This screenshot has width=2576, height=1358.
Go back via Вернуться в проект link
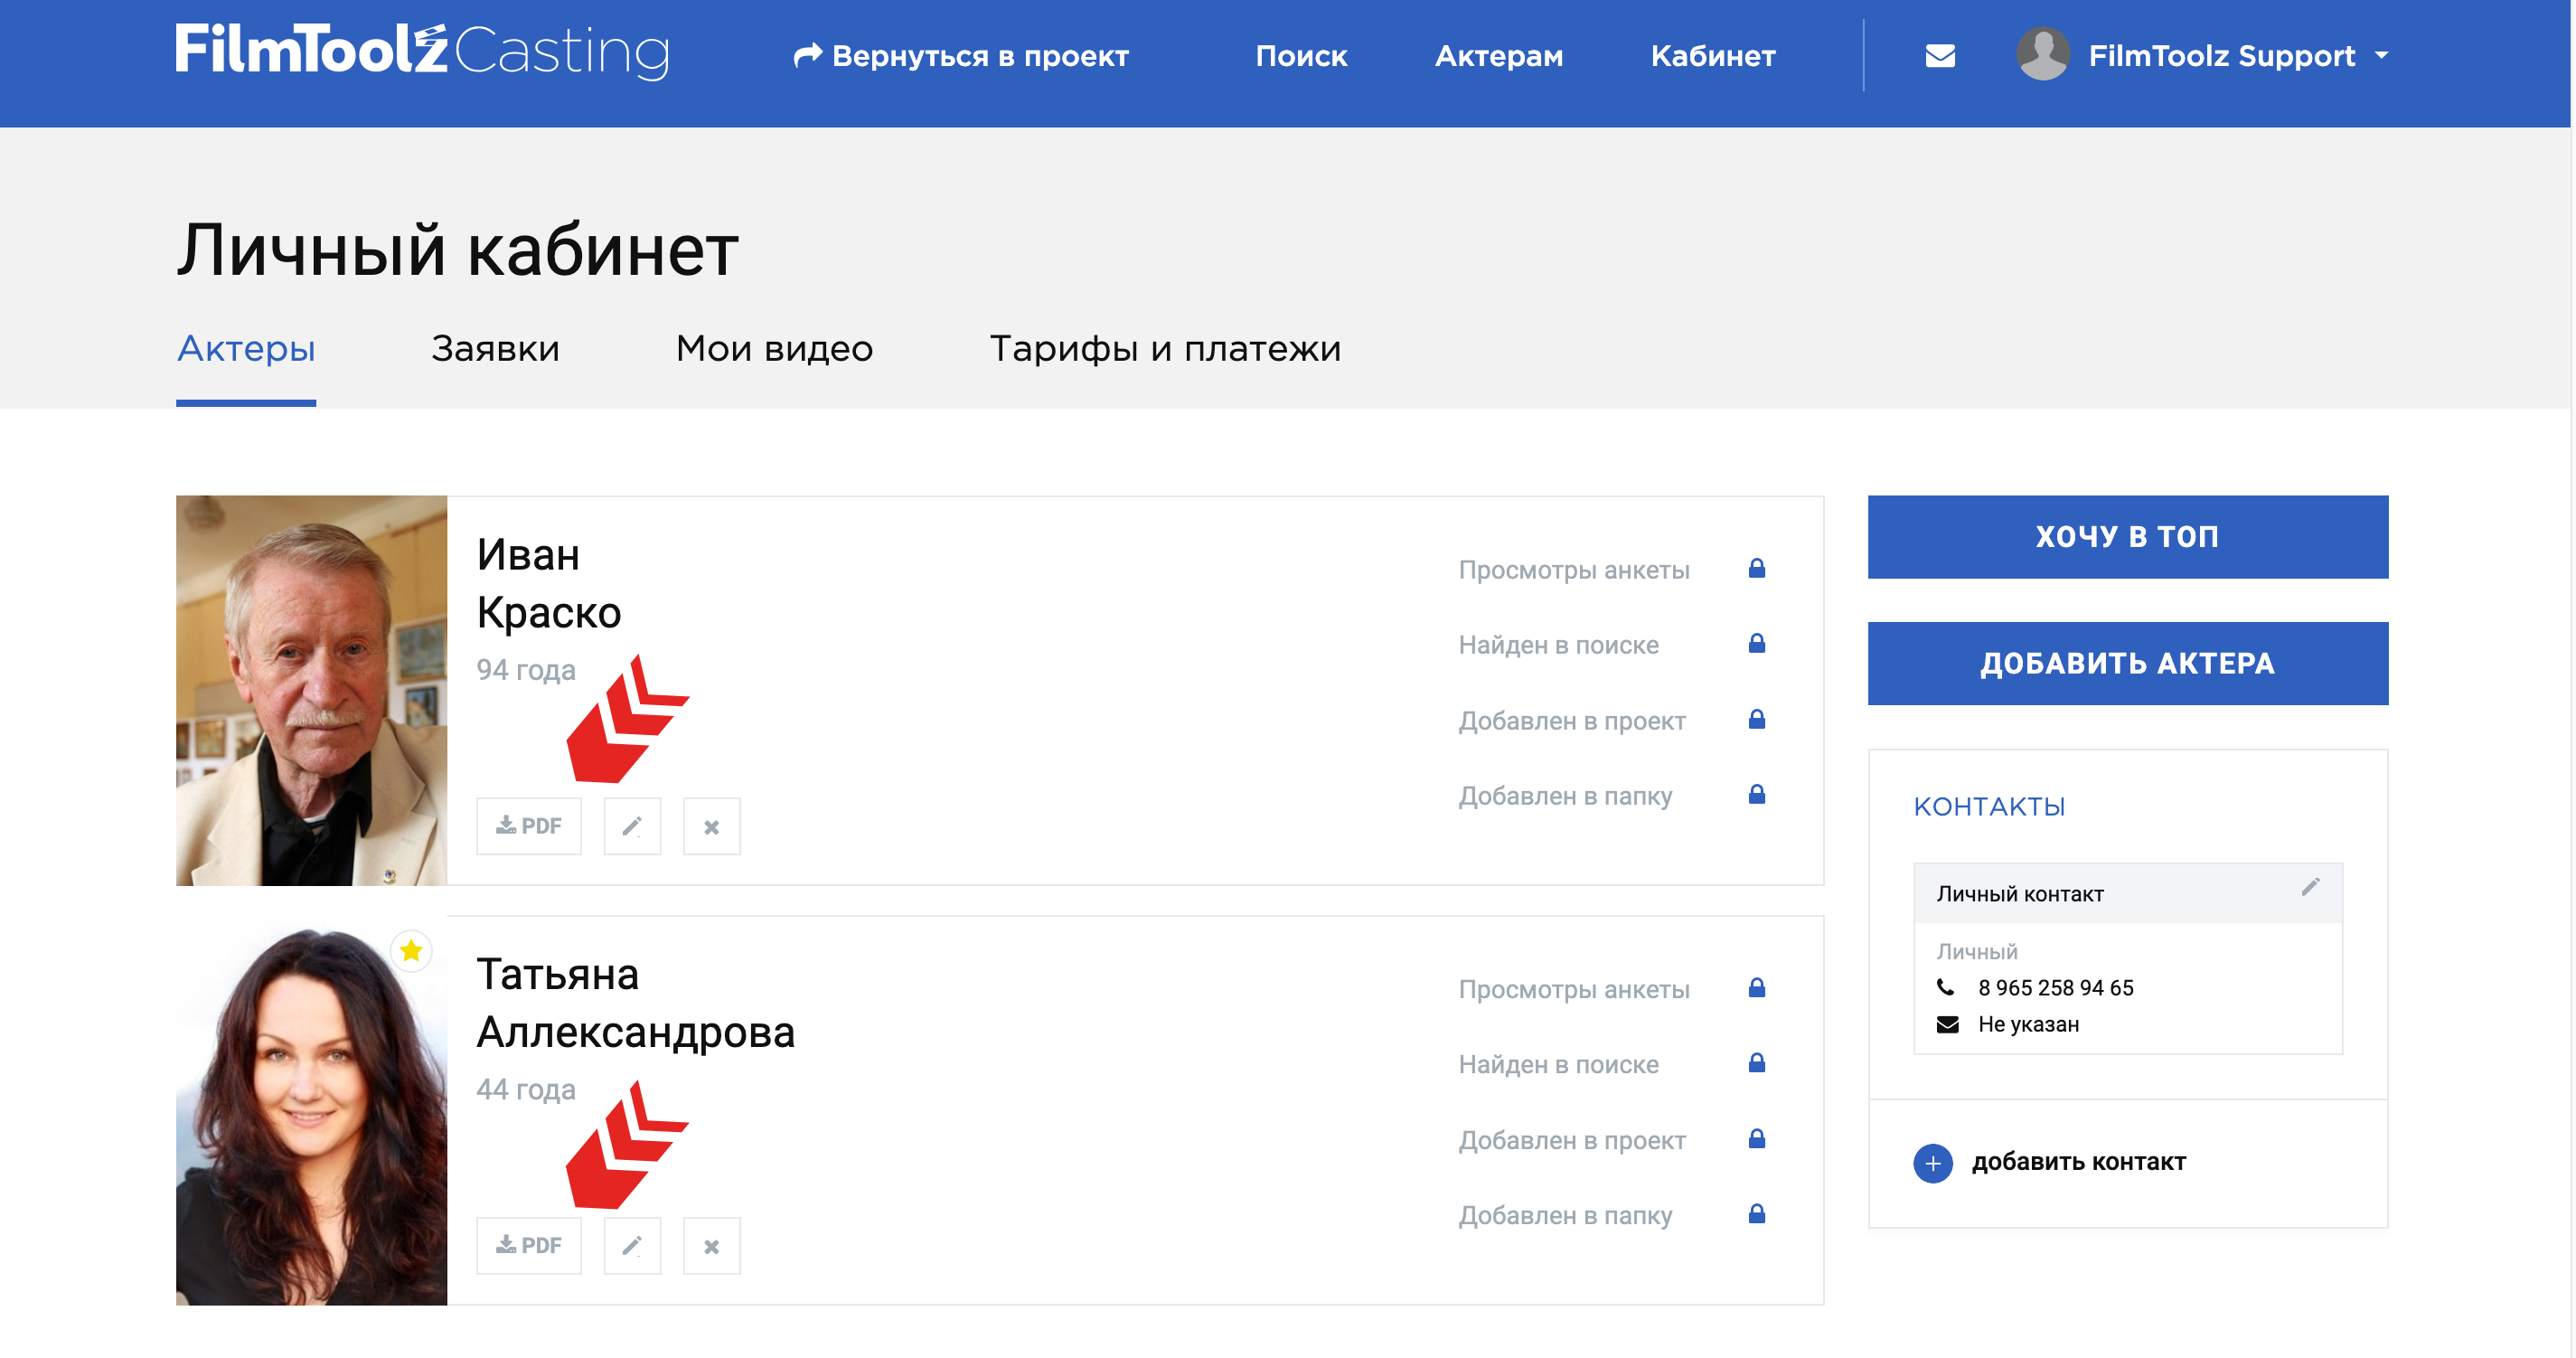pyautogui.click(x=961, y=56)
